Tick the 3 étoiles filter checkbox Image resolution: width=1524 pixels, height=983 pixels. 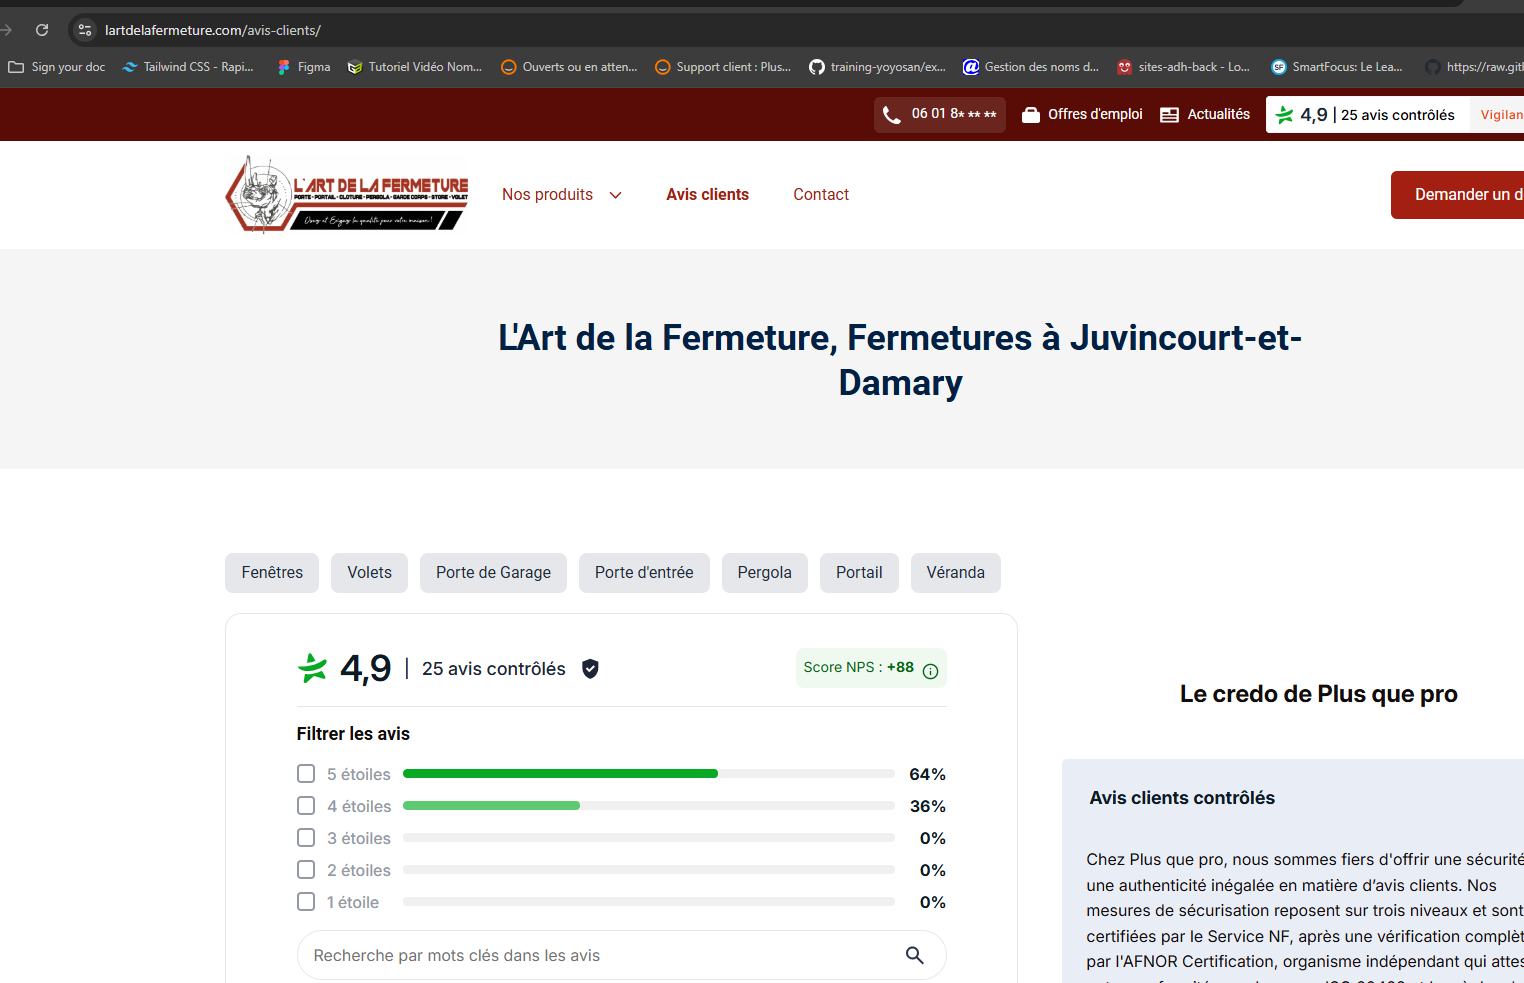(x=306, y=838)
